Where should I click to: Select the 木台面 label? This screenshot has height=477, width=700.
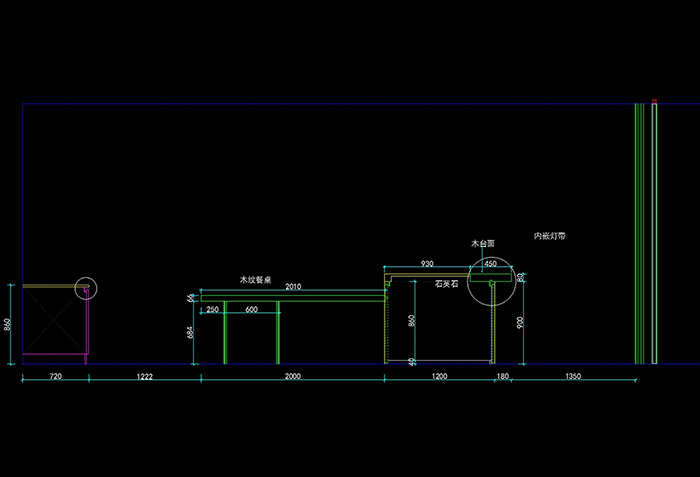483,243
